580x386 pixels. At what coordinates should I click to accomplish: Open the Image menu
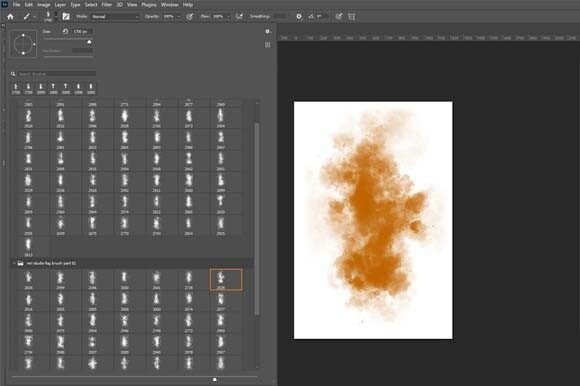[x=44, y=5]
